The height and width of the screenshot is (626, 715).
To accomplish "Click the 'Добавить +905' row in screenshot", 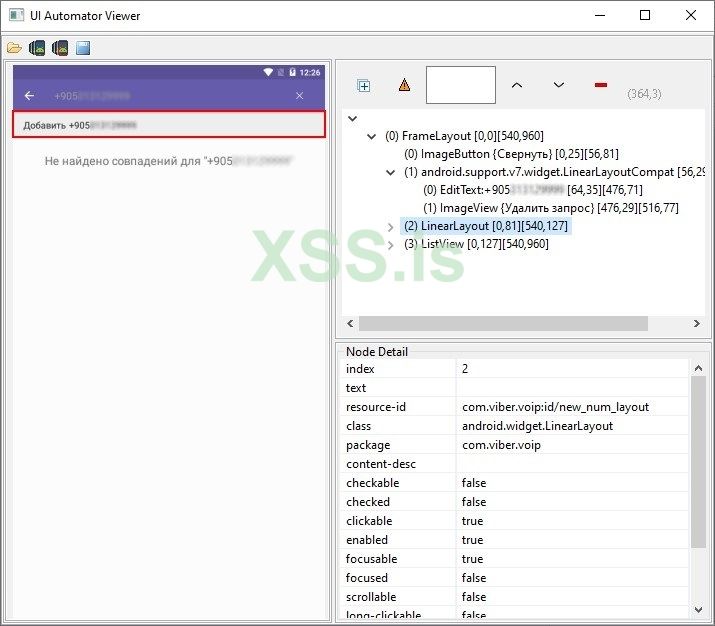I will click(x=169, y=124).
